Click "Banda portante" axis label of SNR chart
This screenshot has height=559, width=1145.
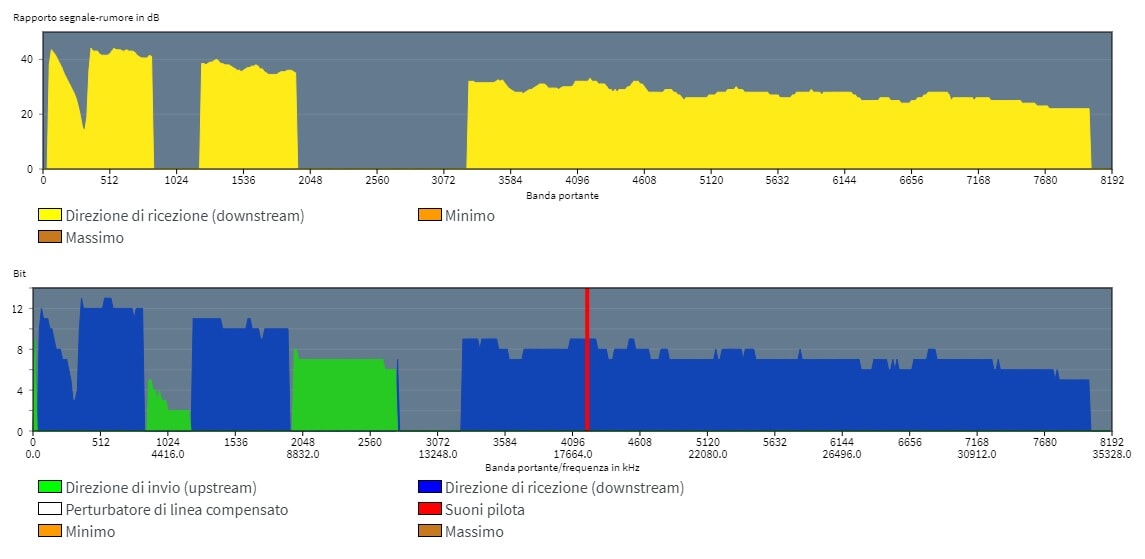562,195
